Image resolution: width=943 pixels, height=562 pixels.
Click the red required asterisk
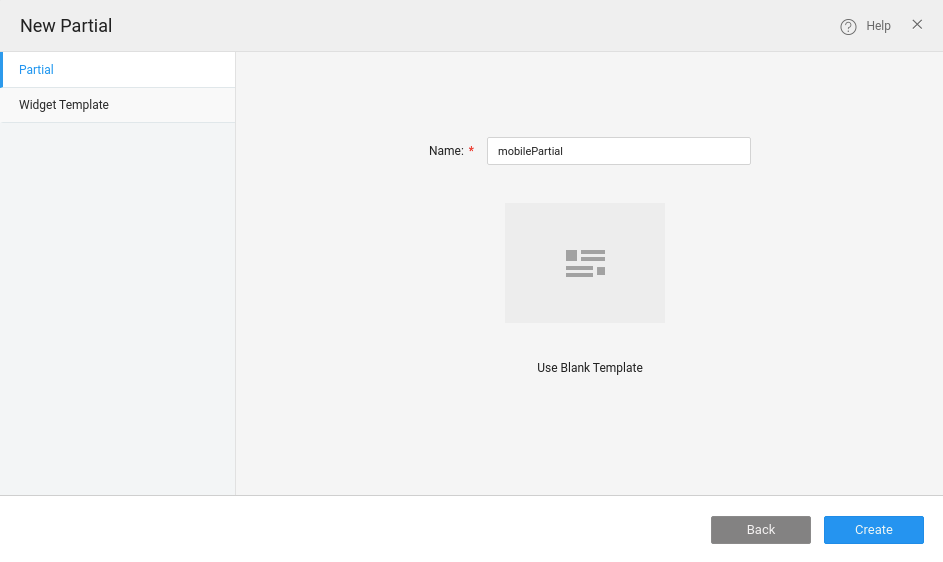coord(471,151)
